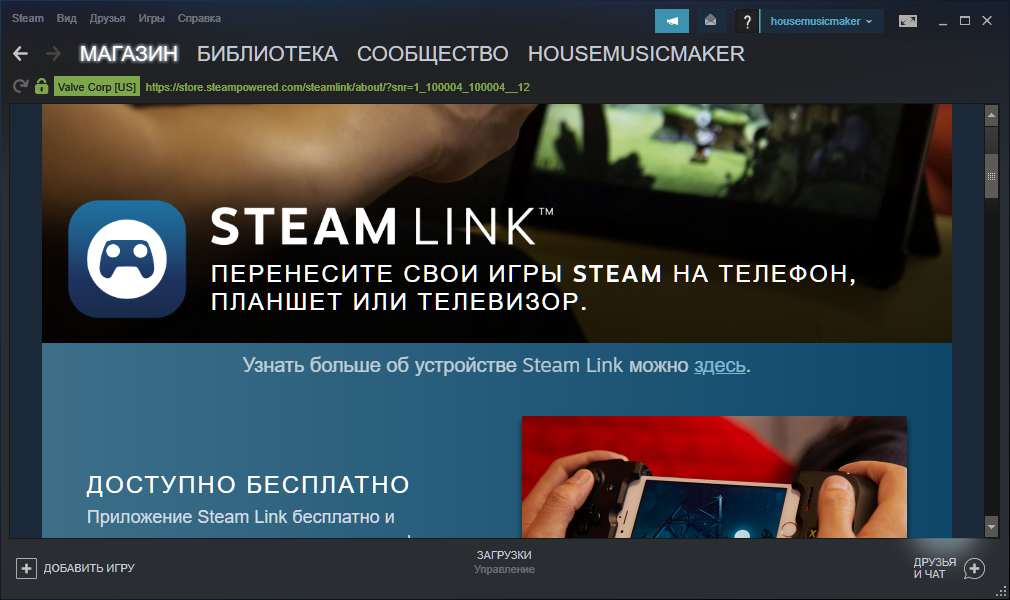Viewport: 1010px width, 600px height.
Task: Click the green padlock security icon
Action: click(41, 86)
